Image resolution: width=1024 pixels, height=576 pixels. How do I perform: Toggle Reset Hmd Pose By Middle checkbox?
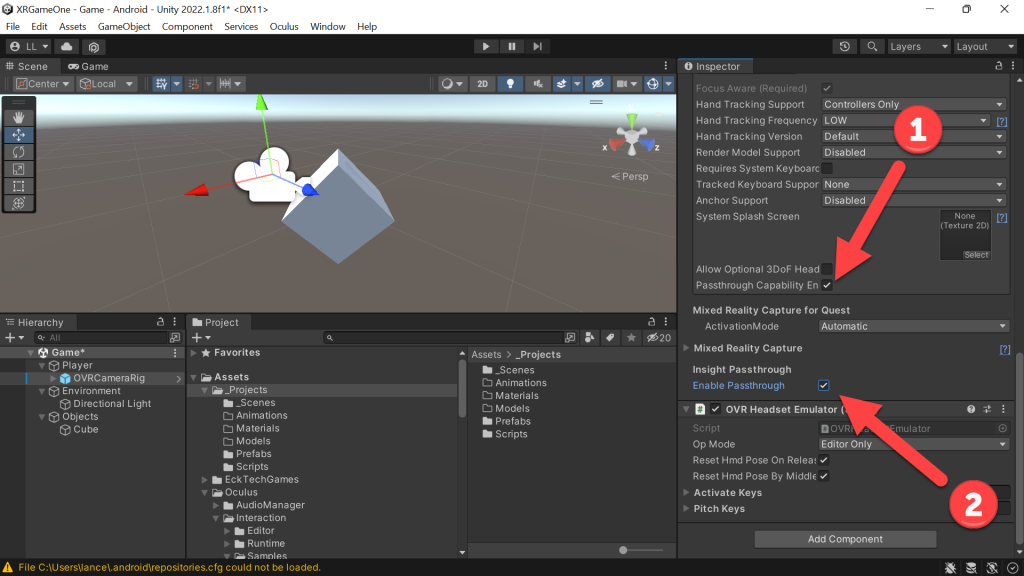(824, 476)
